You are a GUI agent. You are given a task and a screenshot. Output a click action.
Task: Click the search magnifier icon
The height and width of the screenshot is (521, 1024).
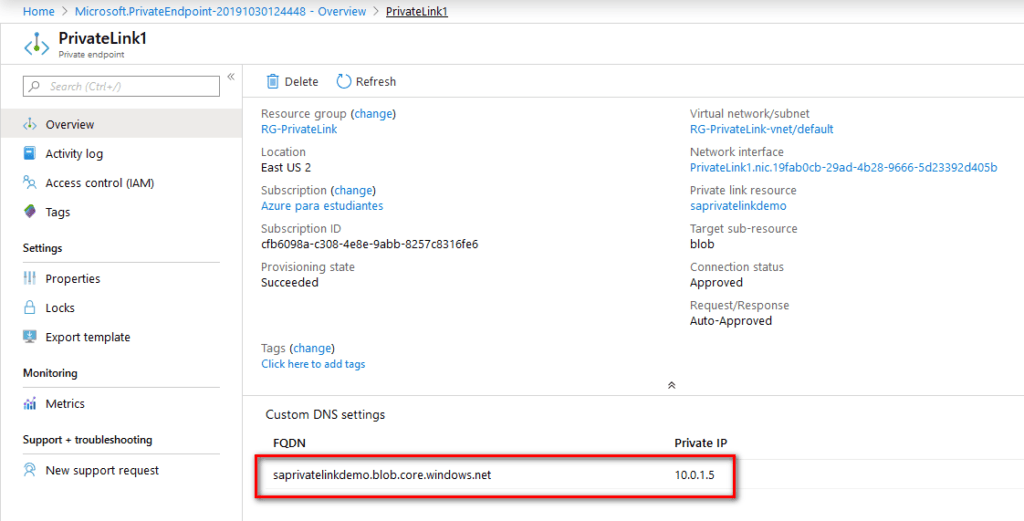(34, 86)
